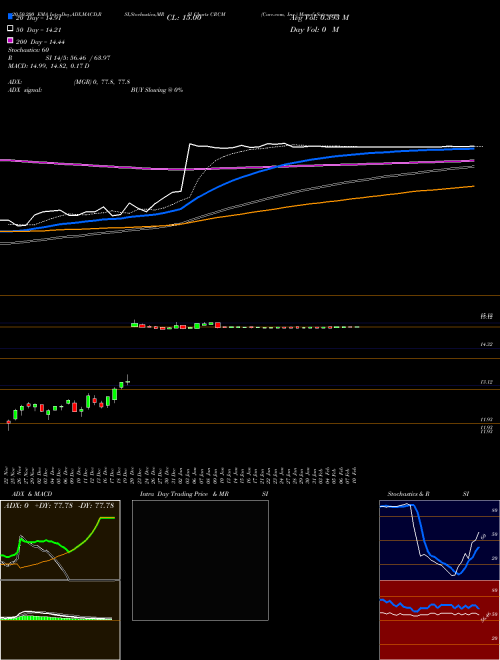The height and width of the screenshot is (660, 500).
Task: Click the 'MACD: 14.99, 14.82, 0.17 D' readout
Action: coord(48,66)
